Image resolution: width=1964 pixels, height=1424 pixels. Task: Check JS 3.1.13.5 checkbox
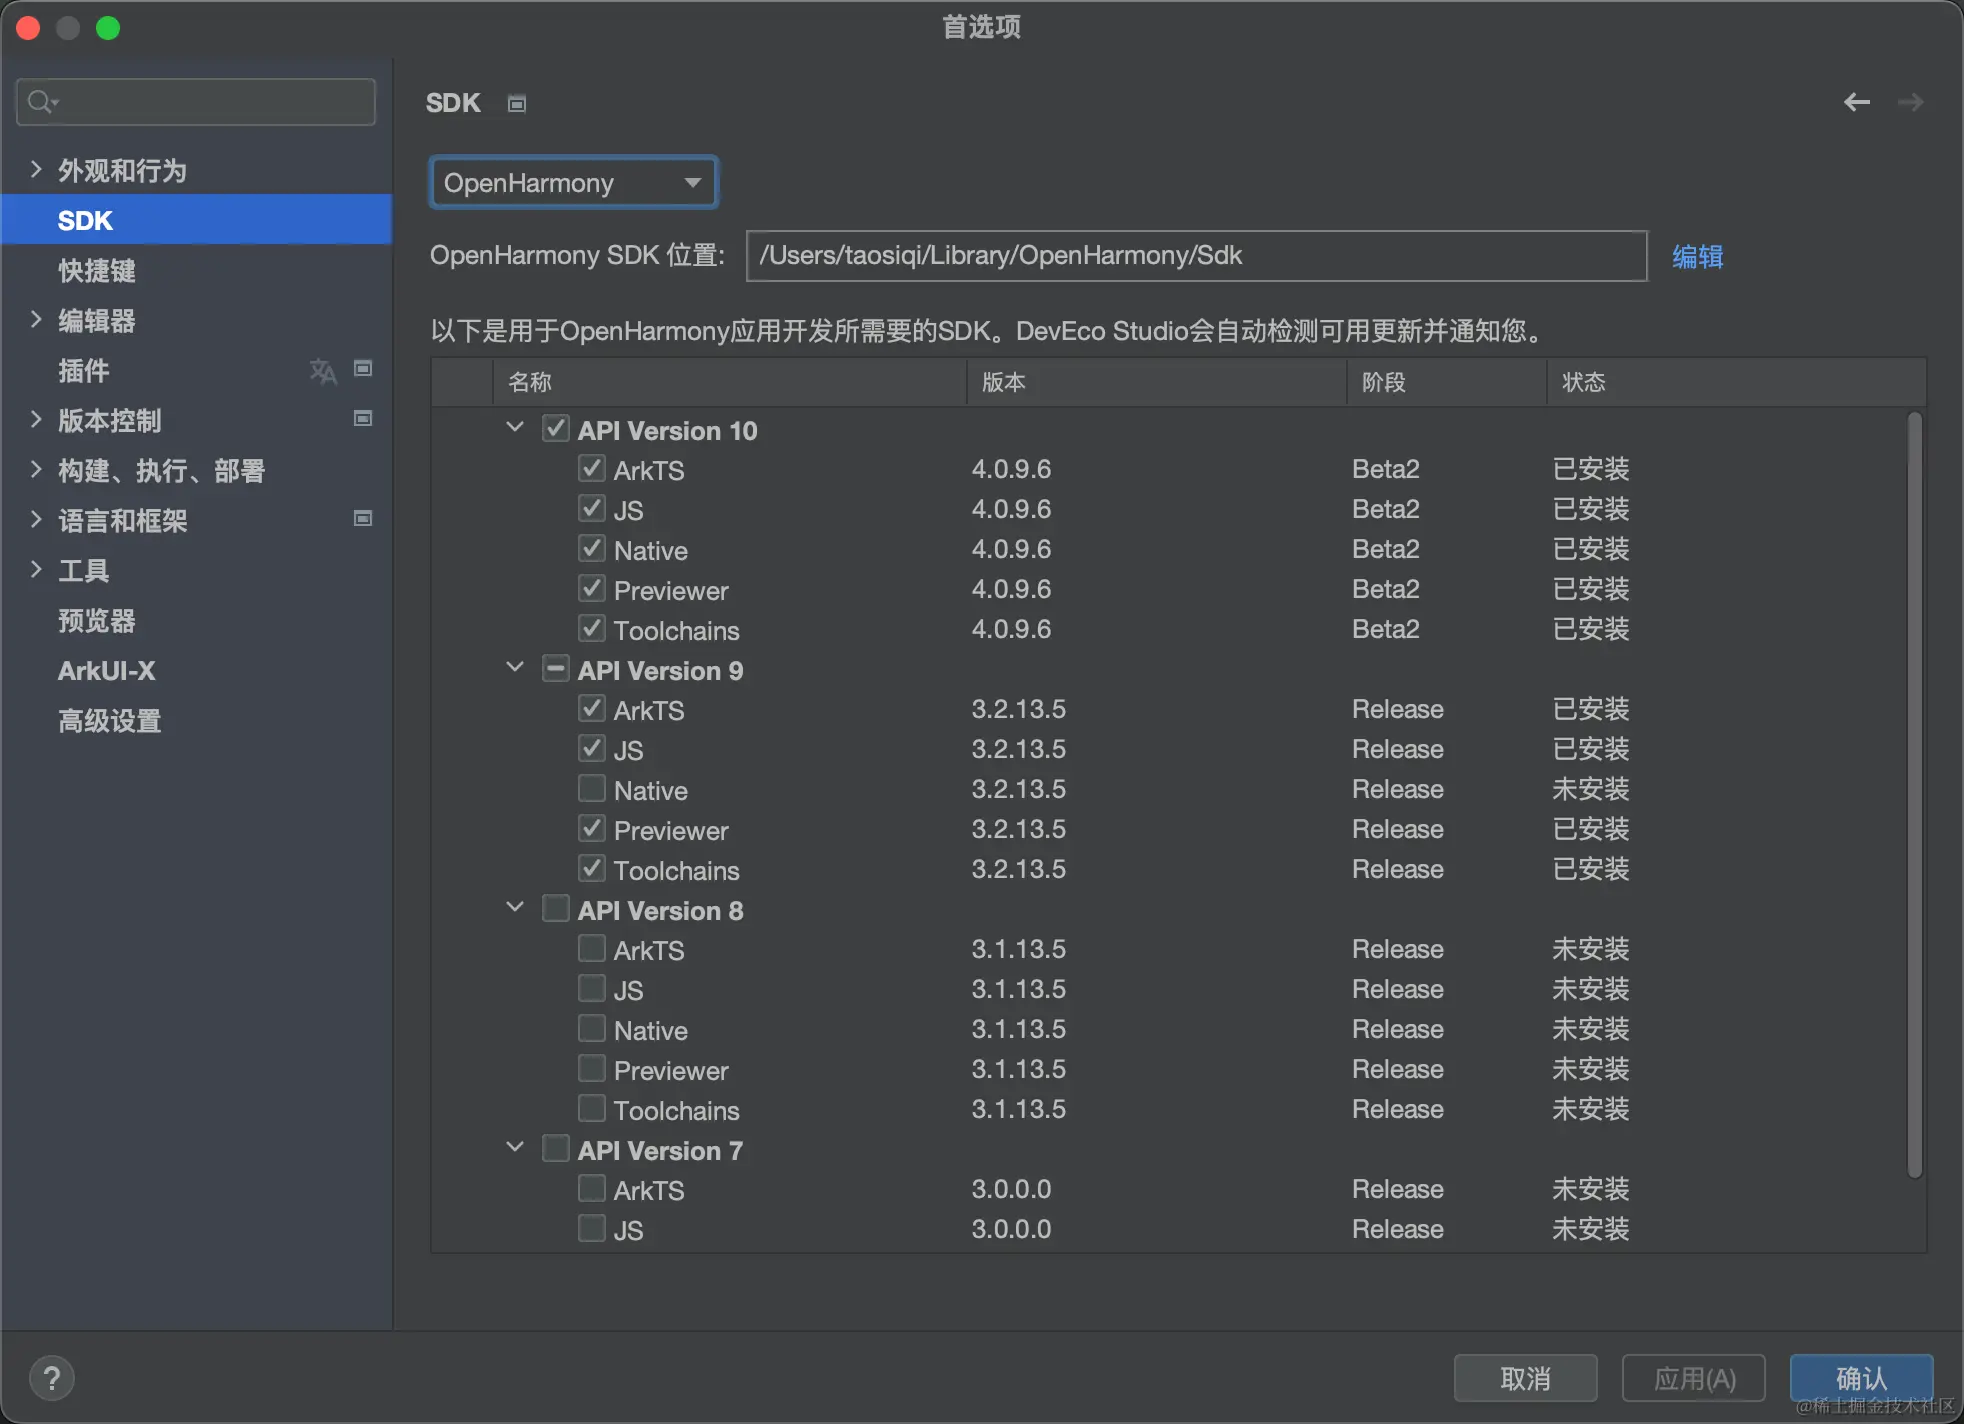[592, 988]
